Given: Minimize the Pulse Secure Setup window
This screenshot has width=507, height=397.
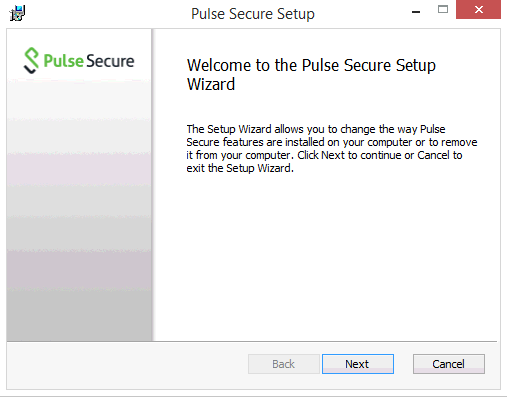Looking at the screenshot, I should (416, 10).
